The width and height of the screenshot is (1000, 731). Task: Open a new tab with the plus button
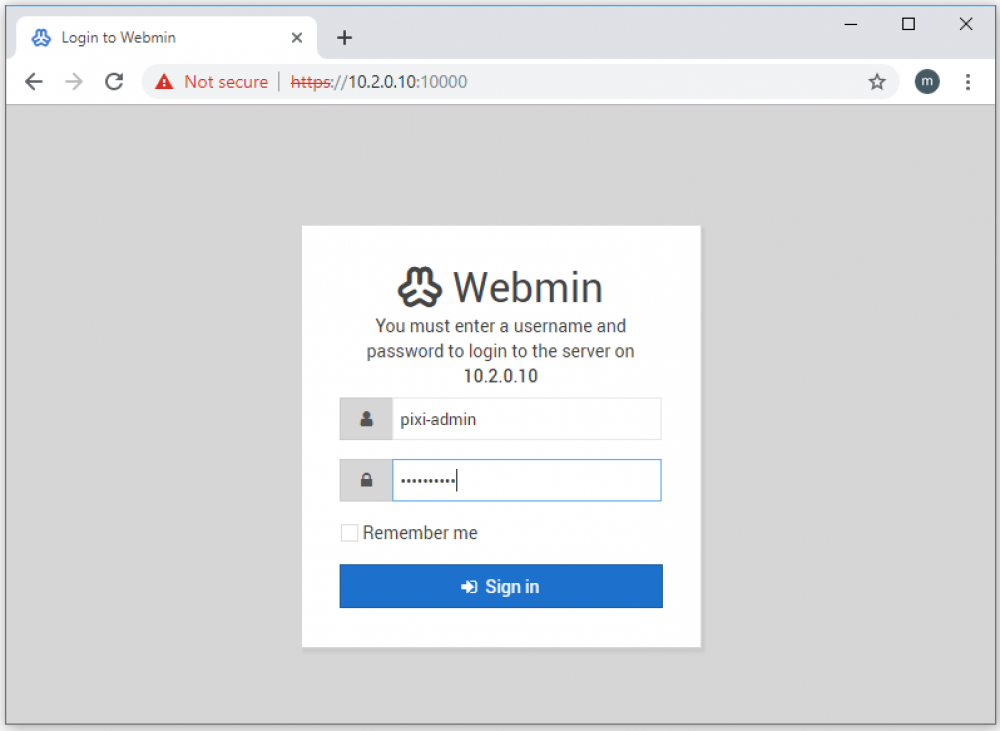(x=344, y=38)
